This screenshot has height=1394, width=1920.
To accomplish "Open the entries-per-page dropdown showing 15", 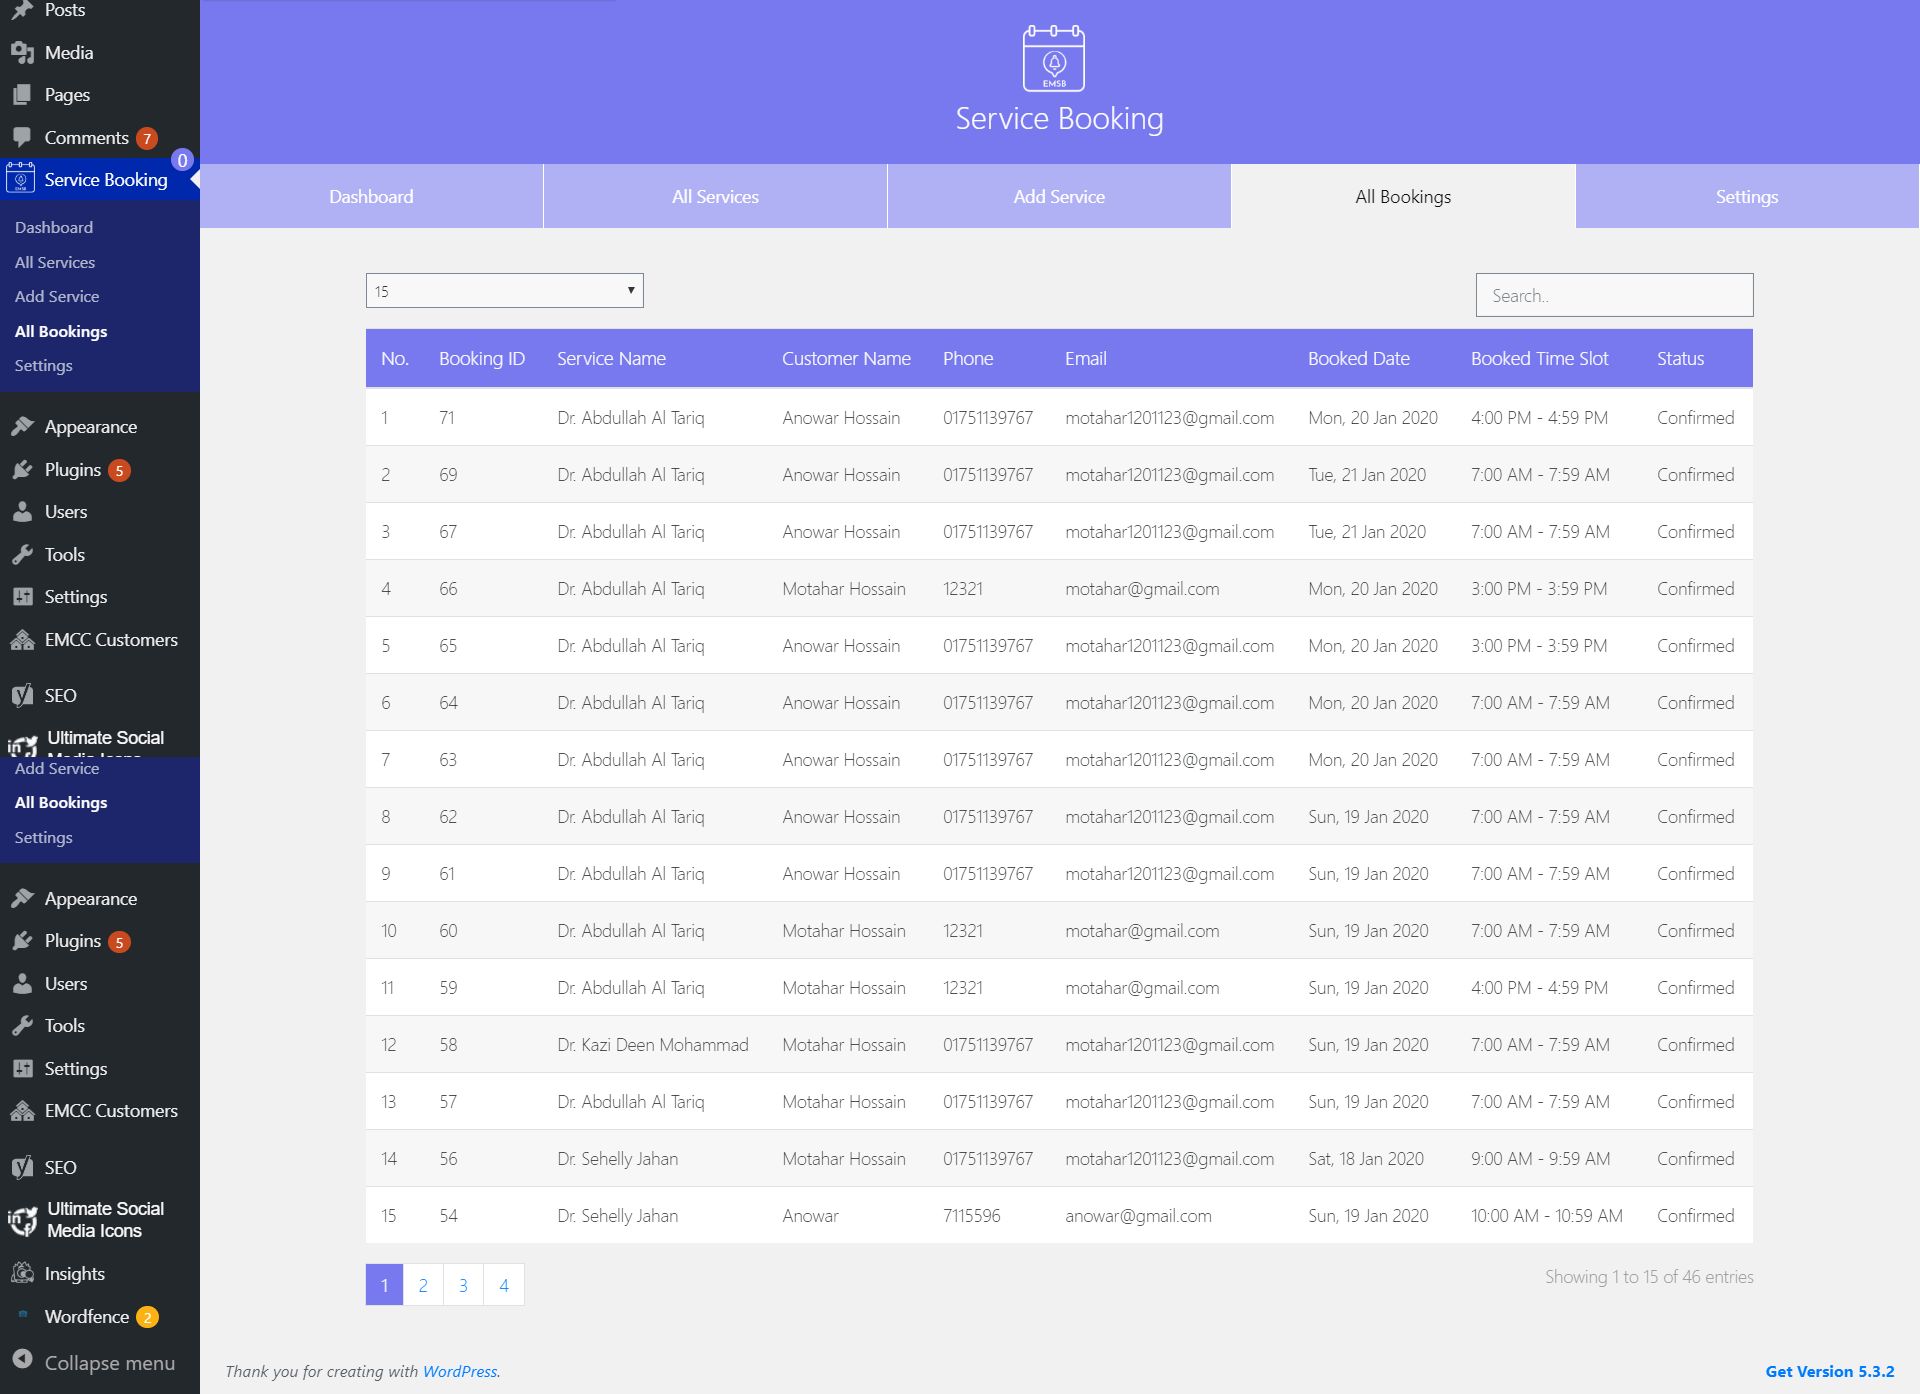I will [504, 291].
